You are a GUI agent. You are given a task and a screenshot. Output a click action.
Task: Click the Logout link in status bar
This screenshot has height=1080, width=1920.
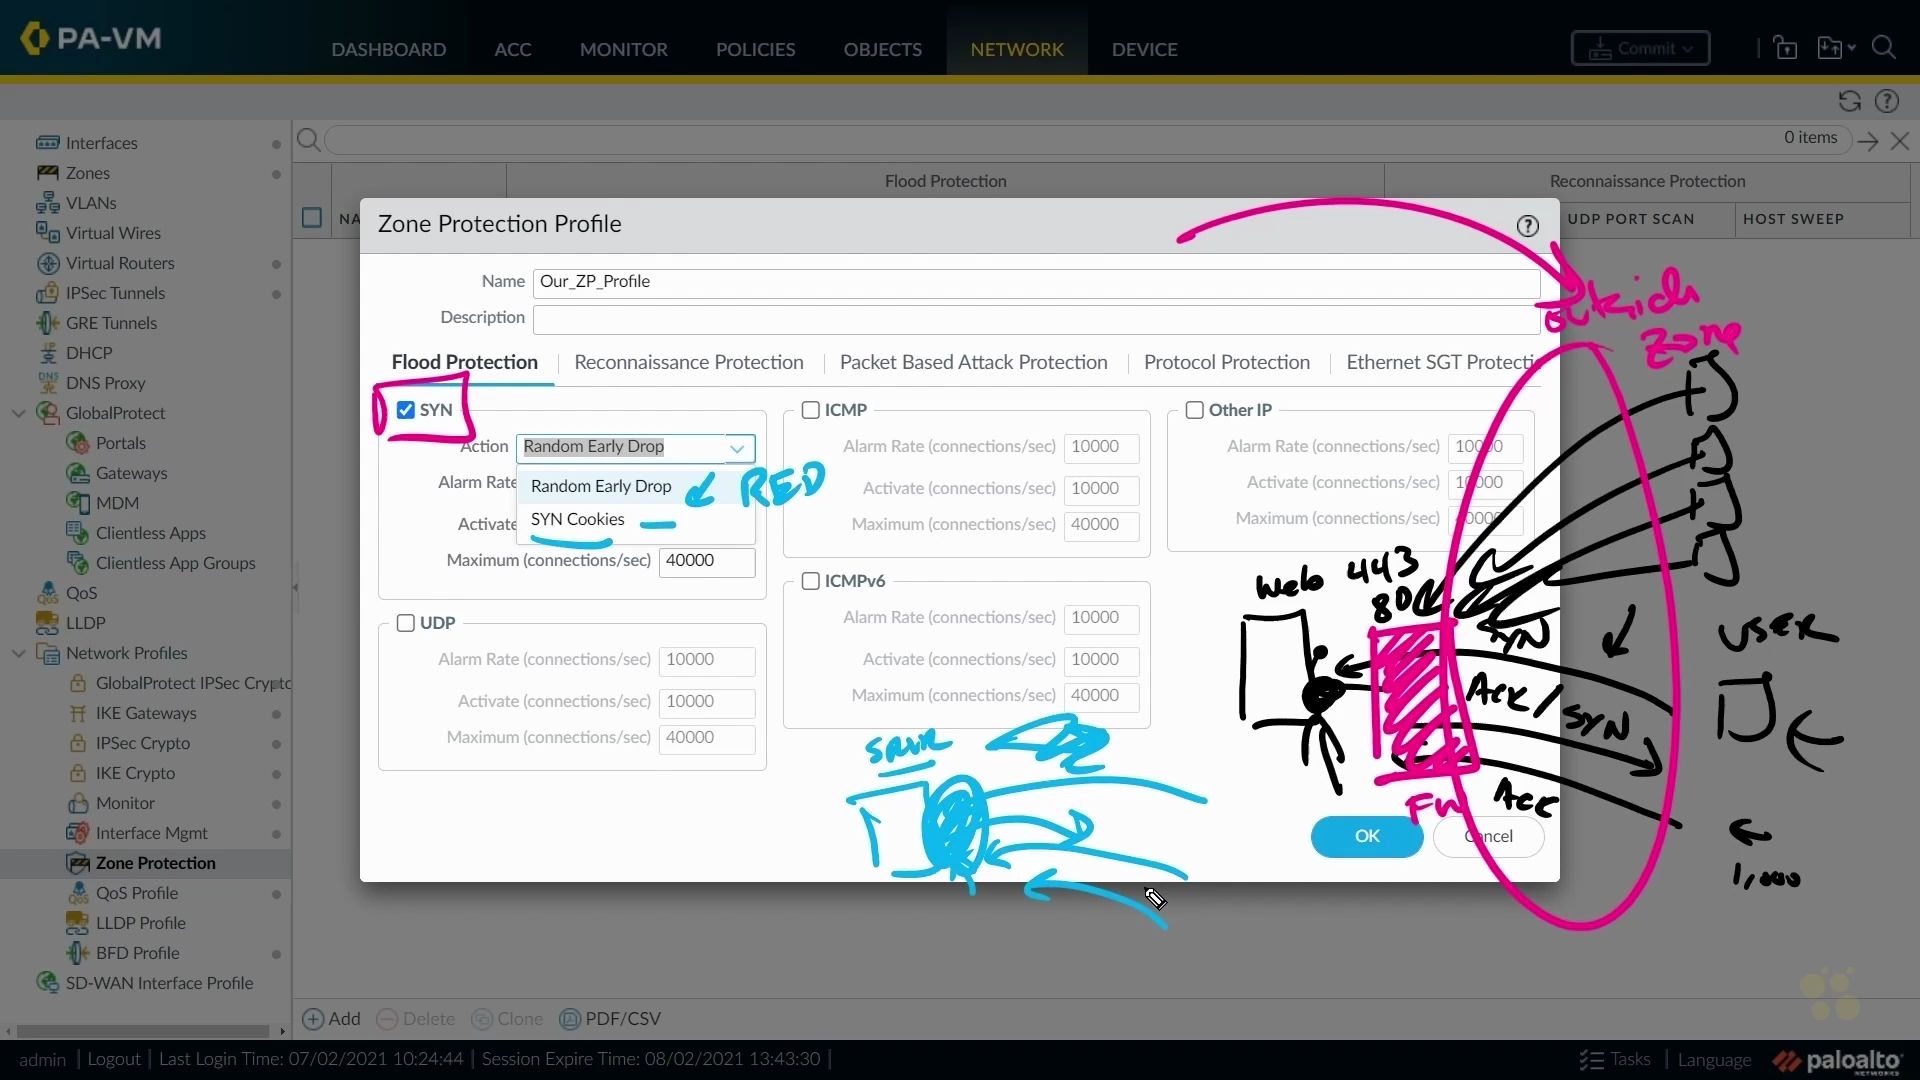pos(114,1059)
